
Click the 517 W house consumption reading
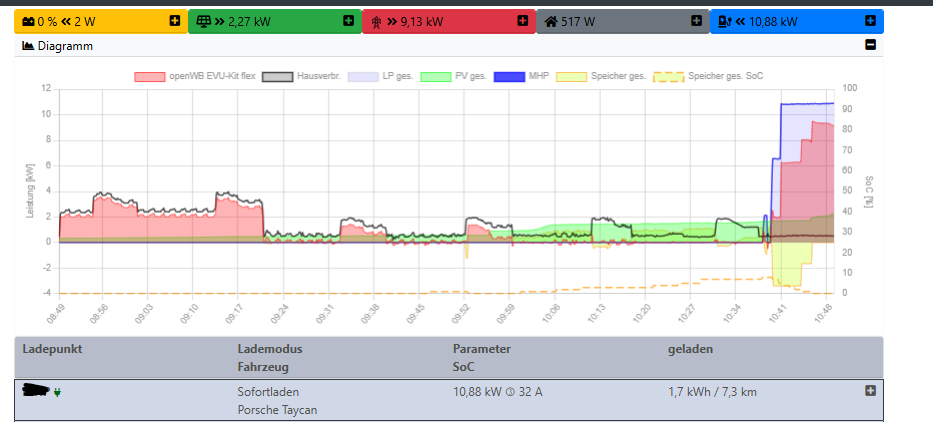click(578, 22)
